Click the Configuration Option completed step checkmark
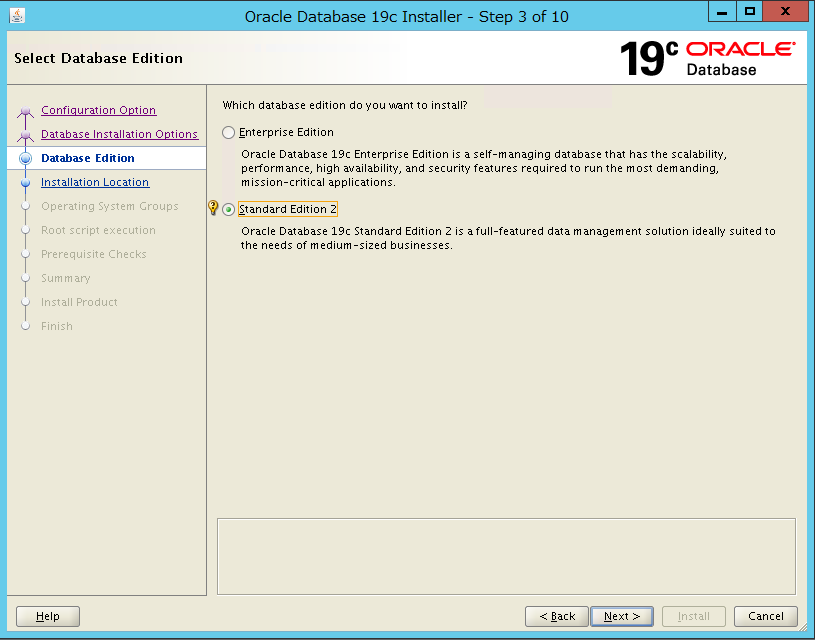 tap(24, 110)
